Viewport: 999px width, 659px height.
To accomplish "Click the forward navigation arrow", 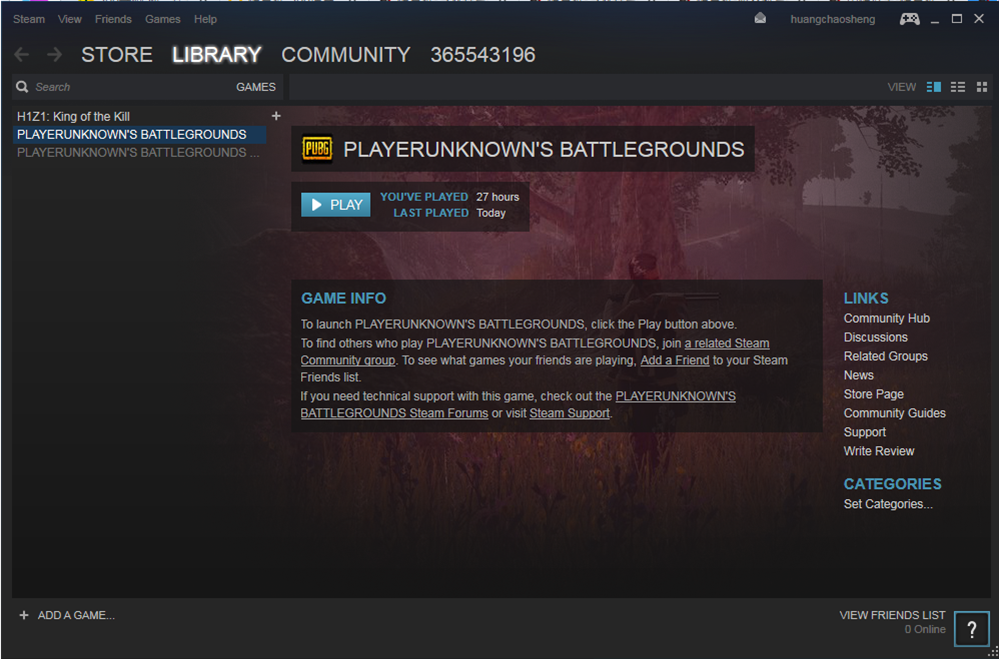I will (54, 55).
